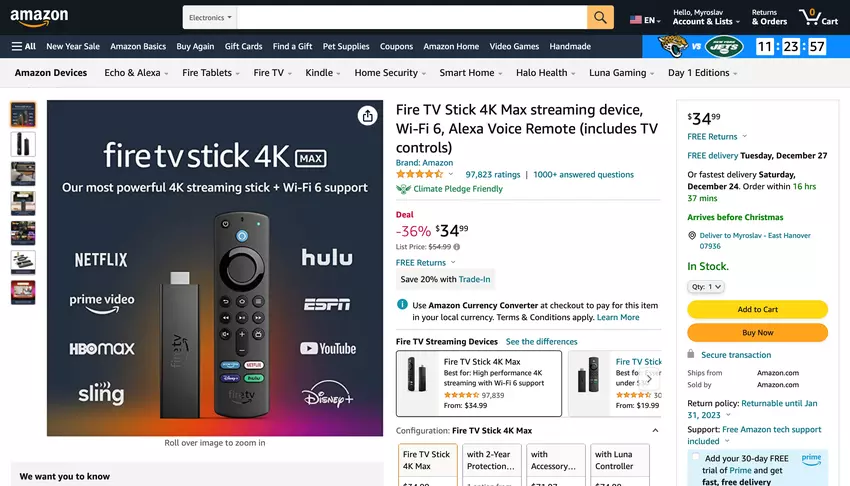
Task: Open the Qty quantity dropdown
Action: pos(706,287)
